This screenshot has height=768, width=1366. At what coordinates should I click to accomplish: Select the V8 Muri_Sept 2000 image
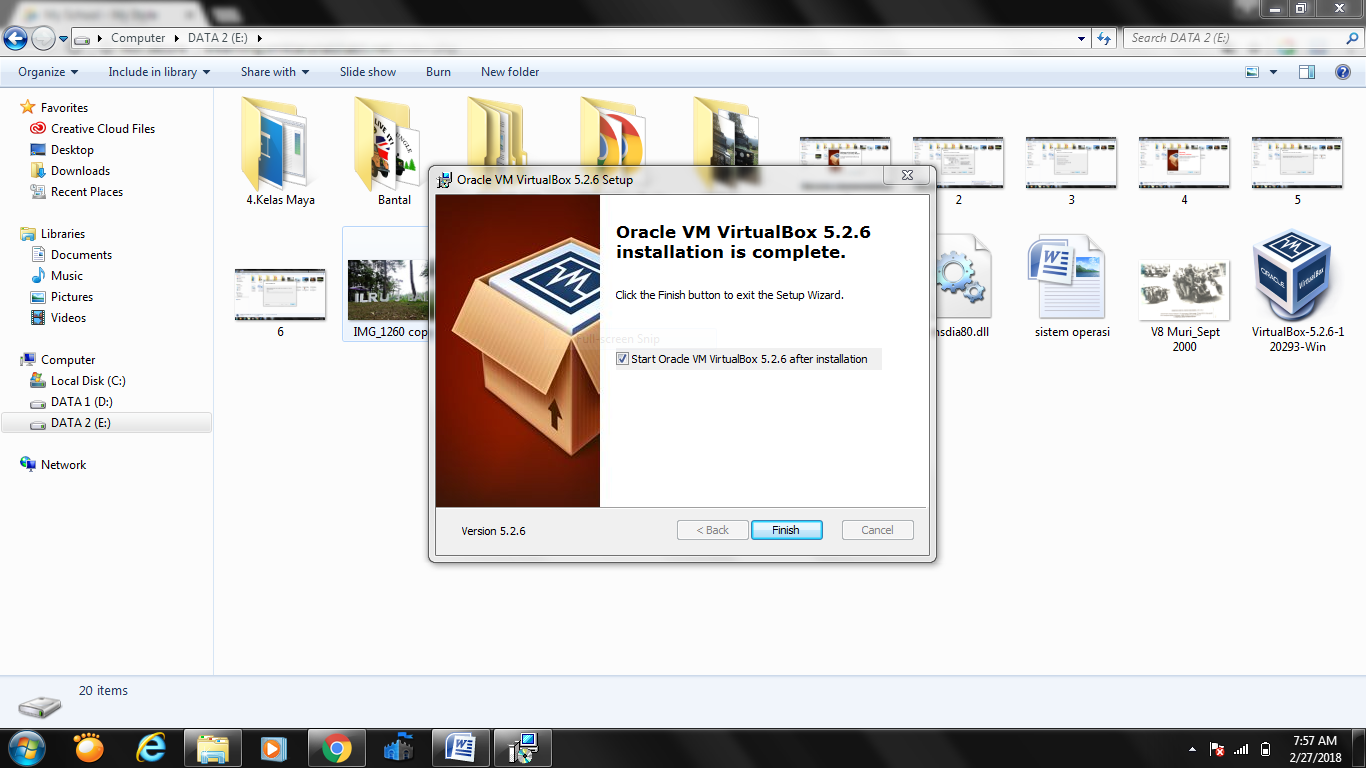1184,305
